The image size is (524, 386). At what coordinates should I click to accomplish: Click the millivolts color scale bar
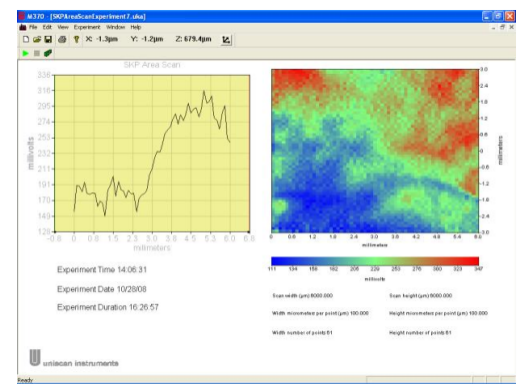pos(375,261)
